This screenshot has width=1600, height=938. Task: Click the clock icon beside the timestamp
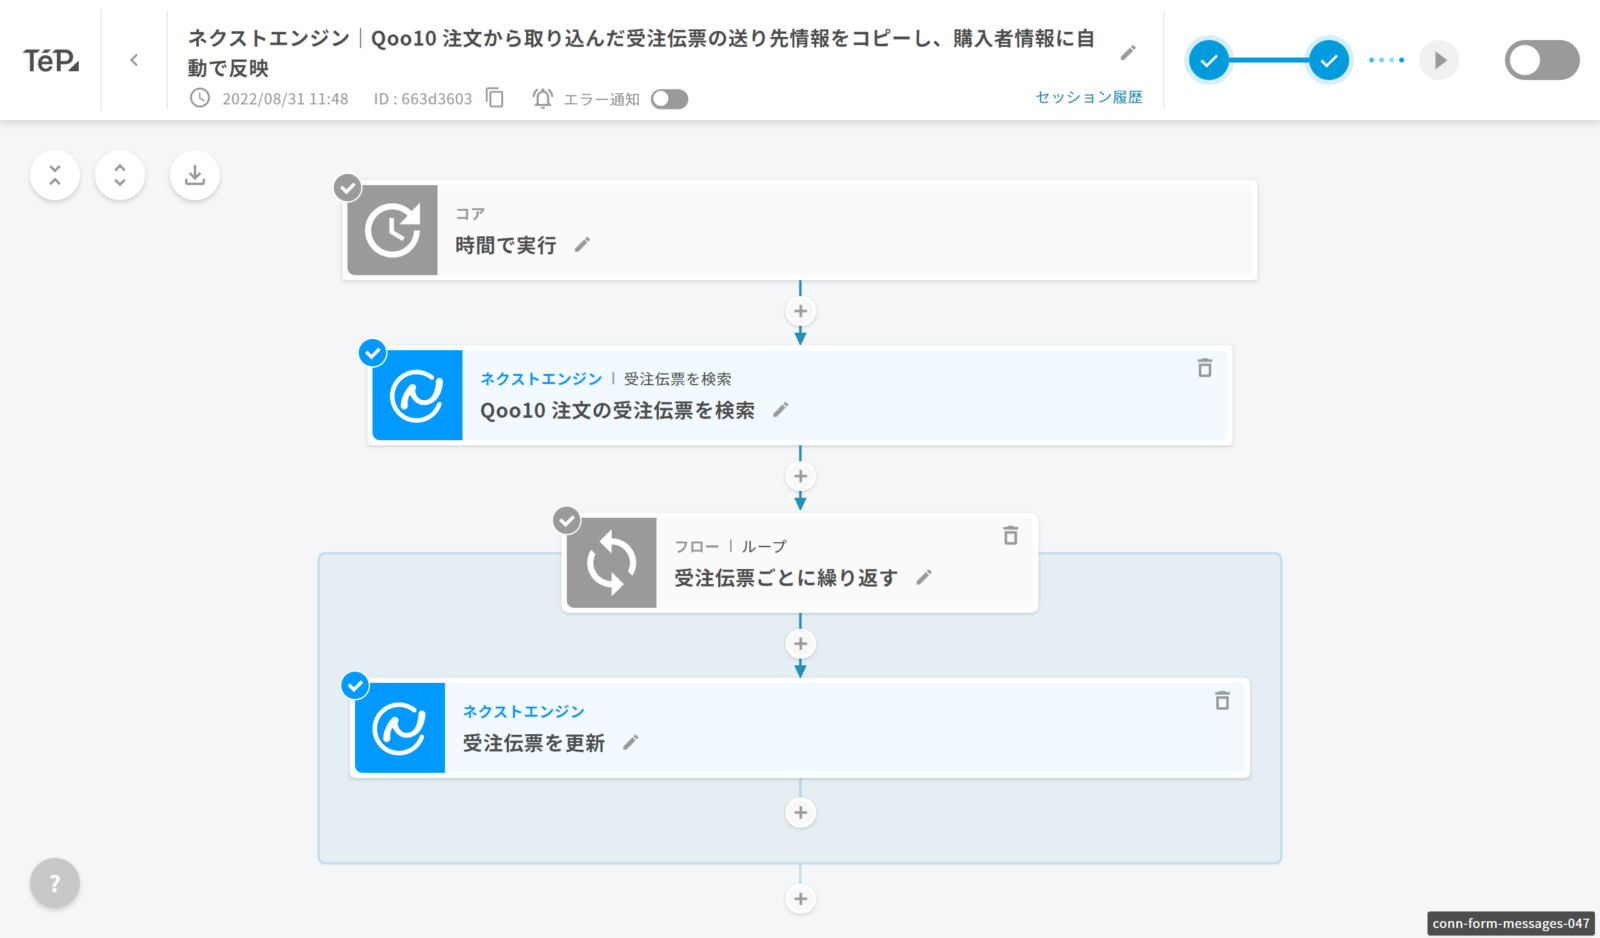(200, 98)
